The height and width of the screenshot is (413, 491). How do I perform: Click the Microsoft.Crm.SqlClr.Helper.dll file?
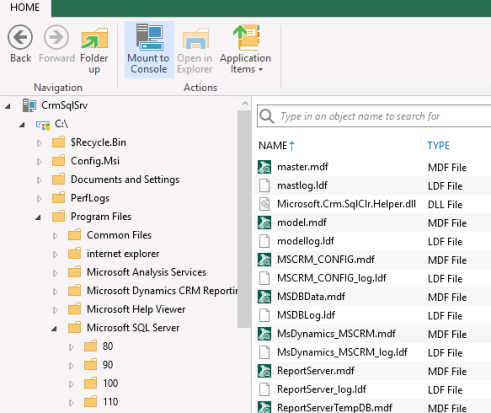tap(346, 204)
